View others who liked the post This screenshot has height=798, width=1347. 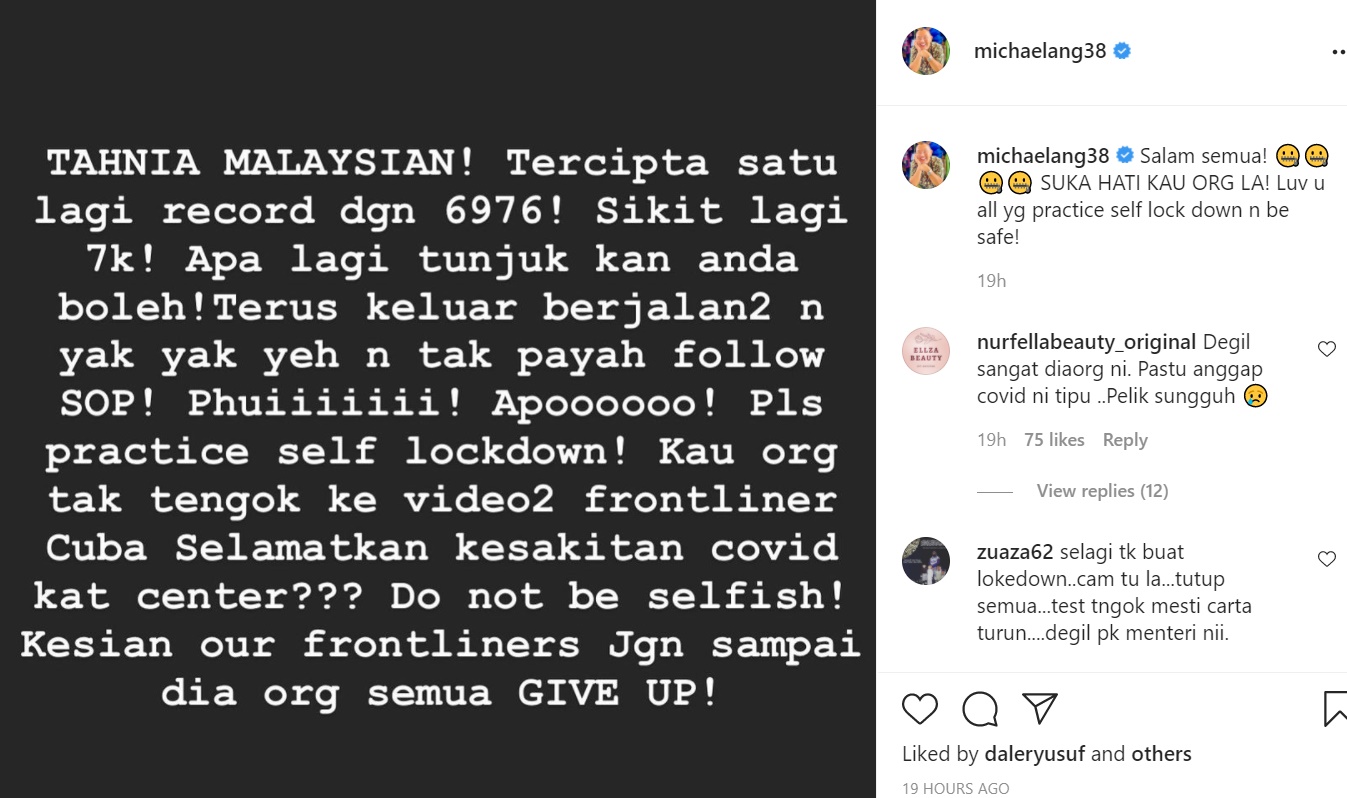click(x=1161, y=754)
